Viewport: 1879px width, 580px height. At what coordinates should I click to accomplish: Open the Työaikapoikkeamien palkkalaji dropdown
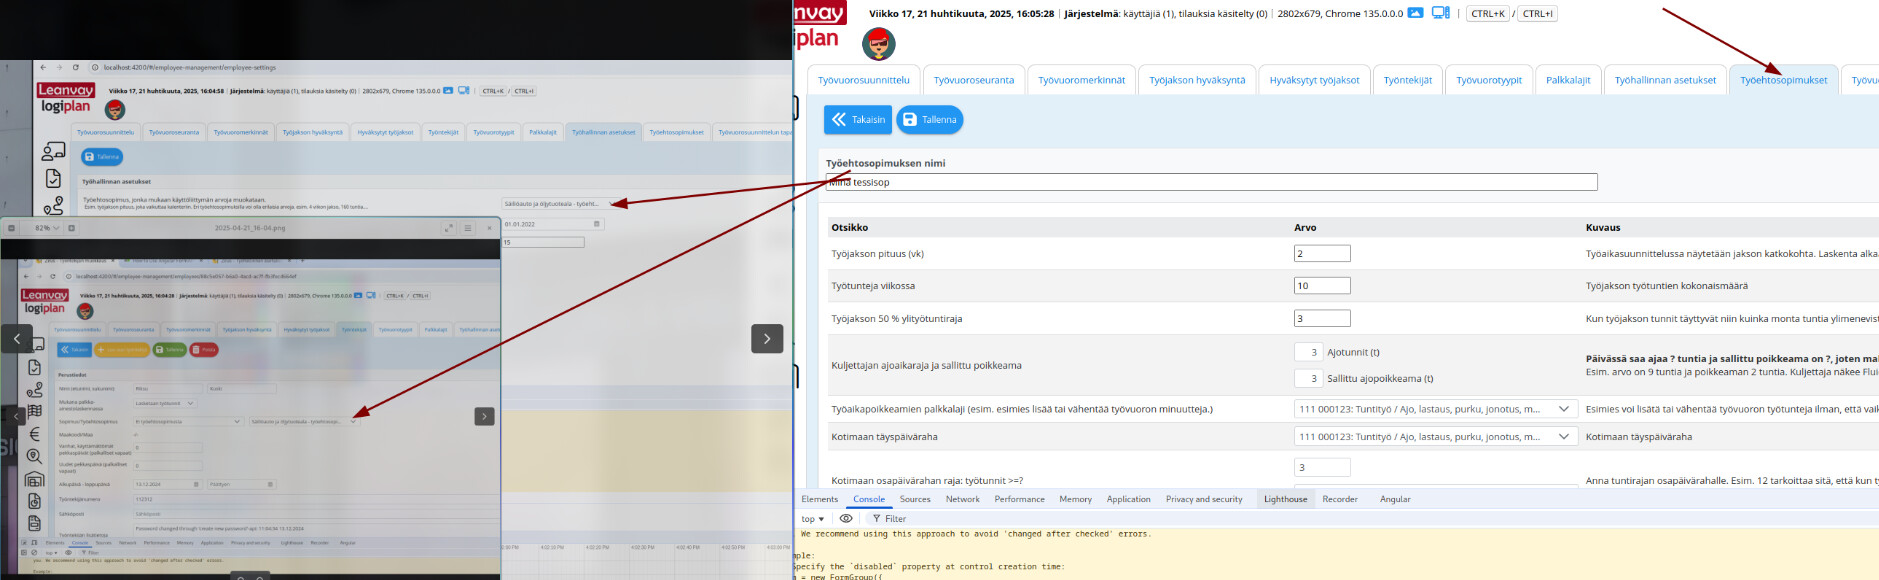tap(1435, 409)
